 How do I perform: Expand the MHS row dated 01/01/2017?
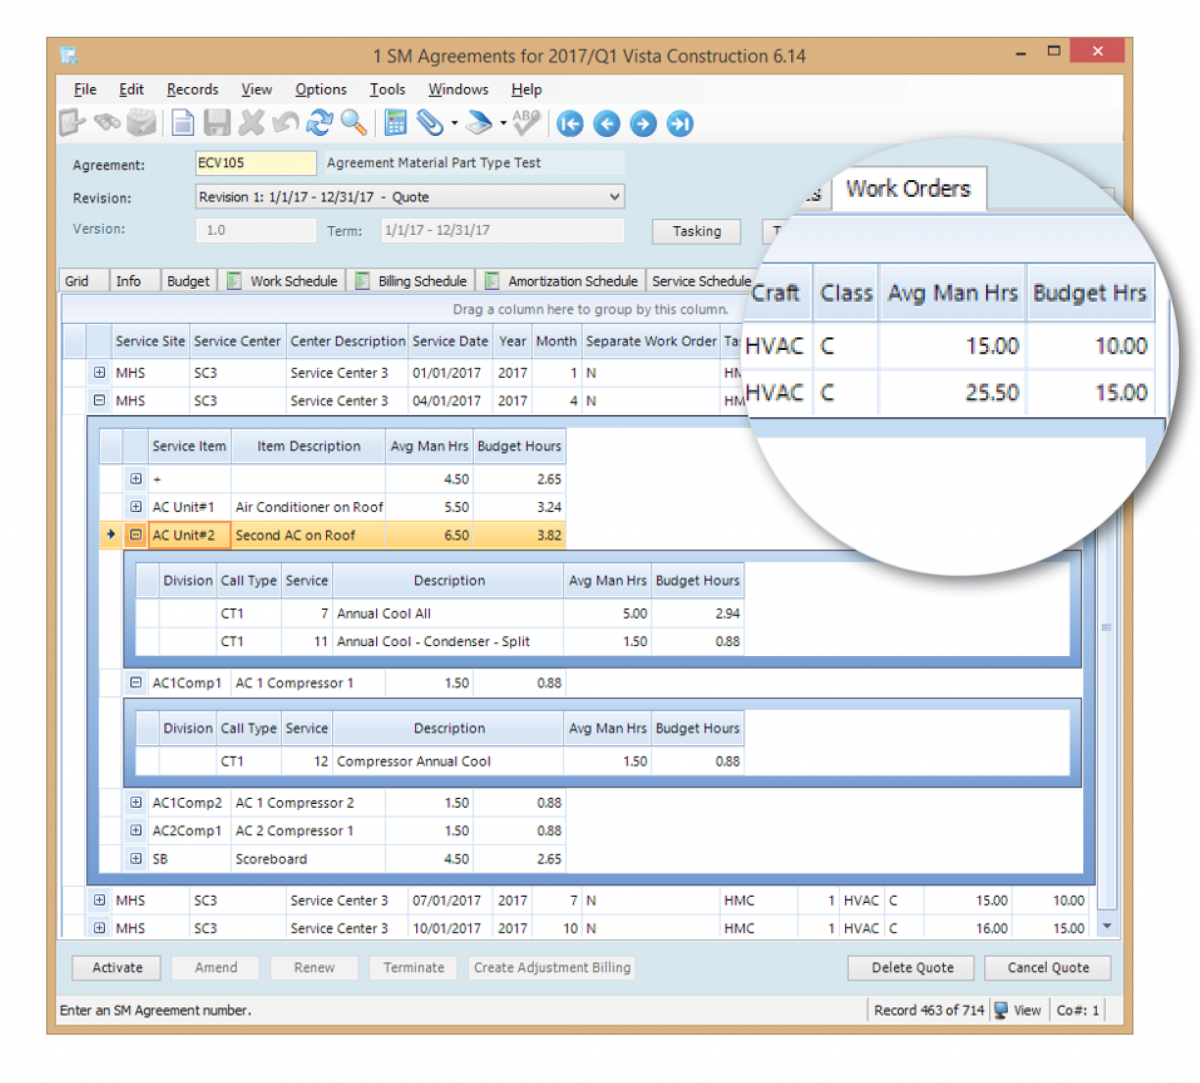click(99, 372)
